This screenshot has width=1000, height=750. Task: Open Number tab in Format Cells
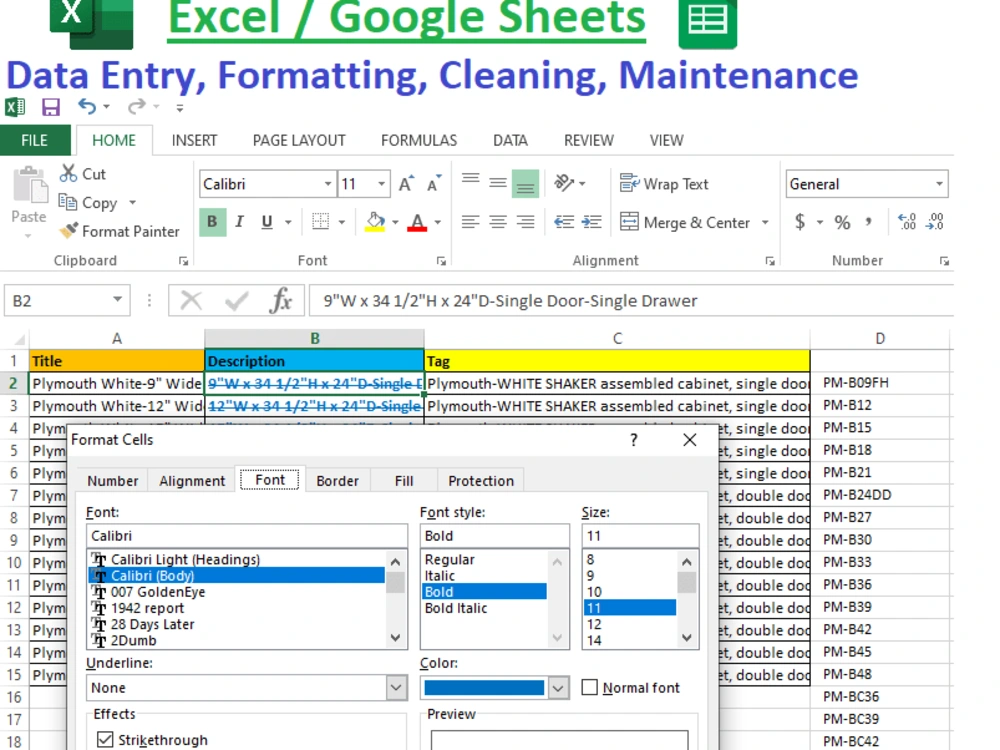113,481
